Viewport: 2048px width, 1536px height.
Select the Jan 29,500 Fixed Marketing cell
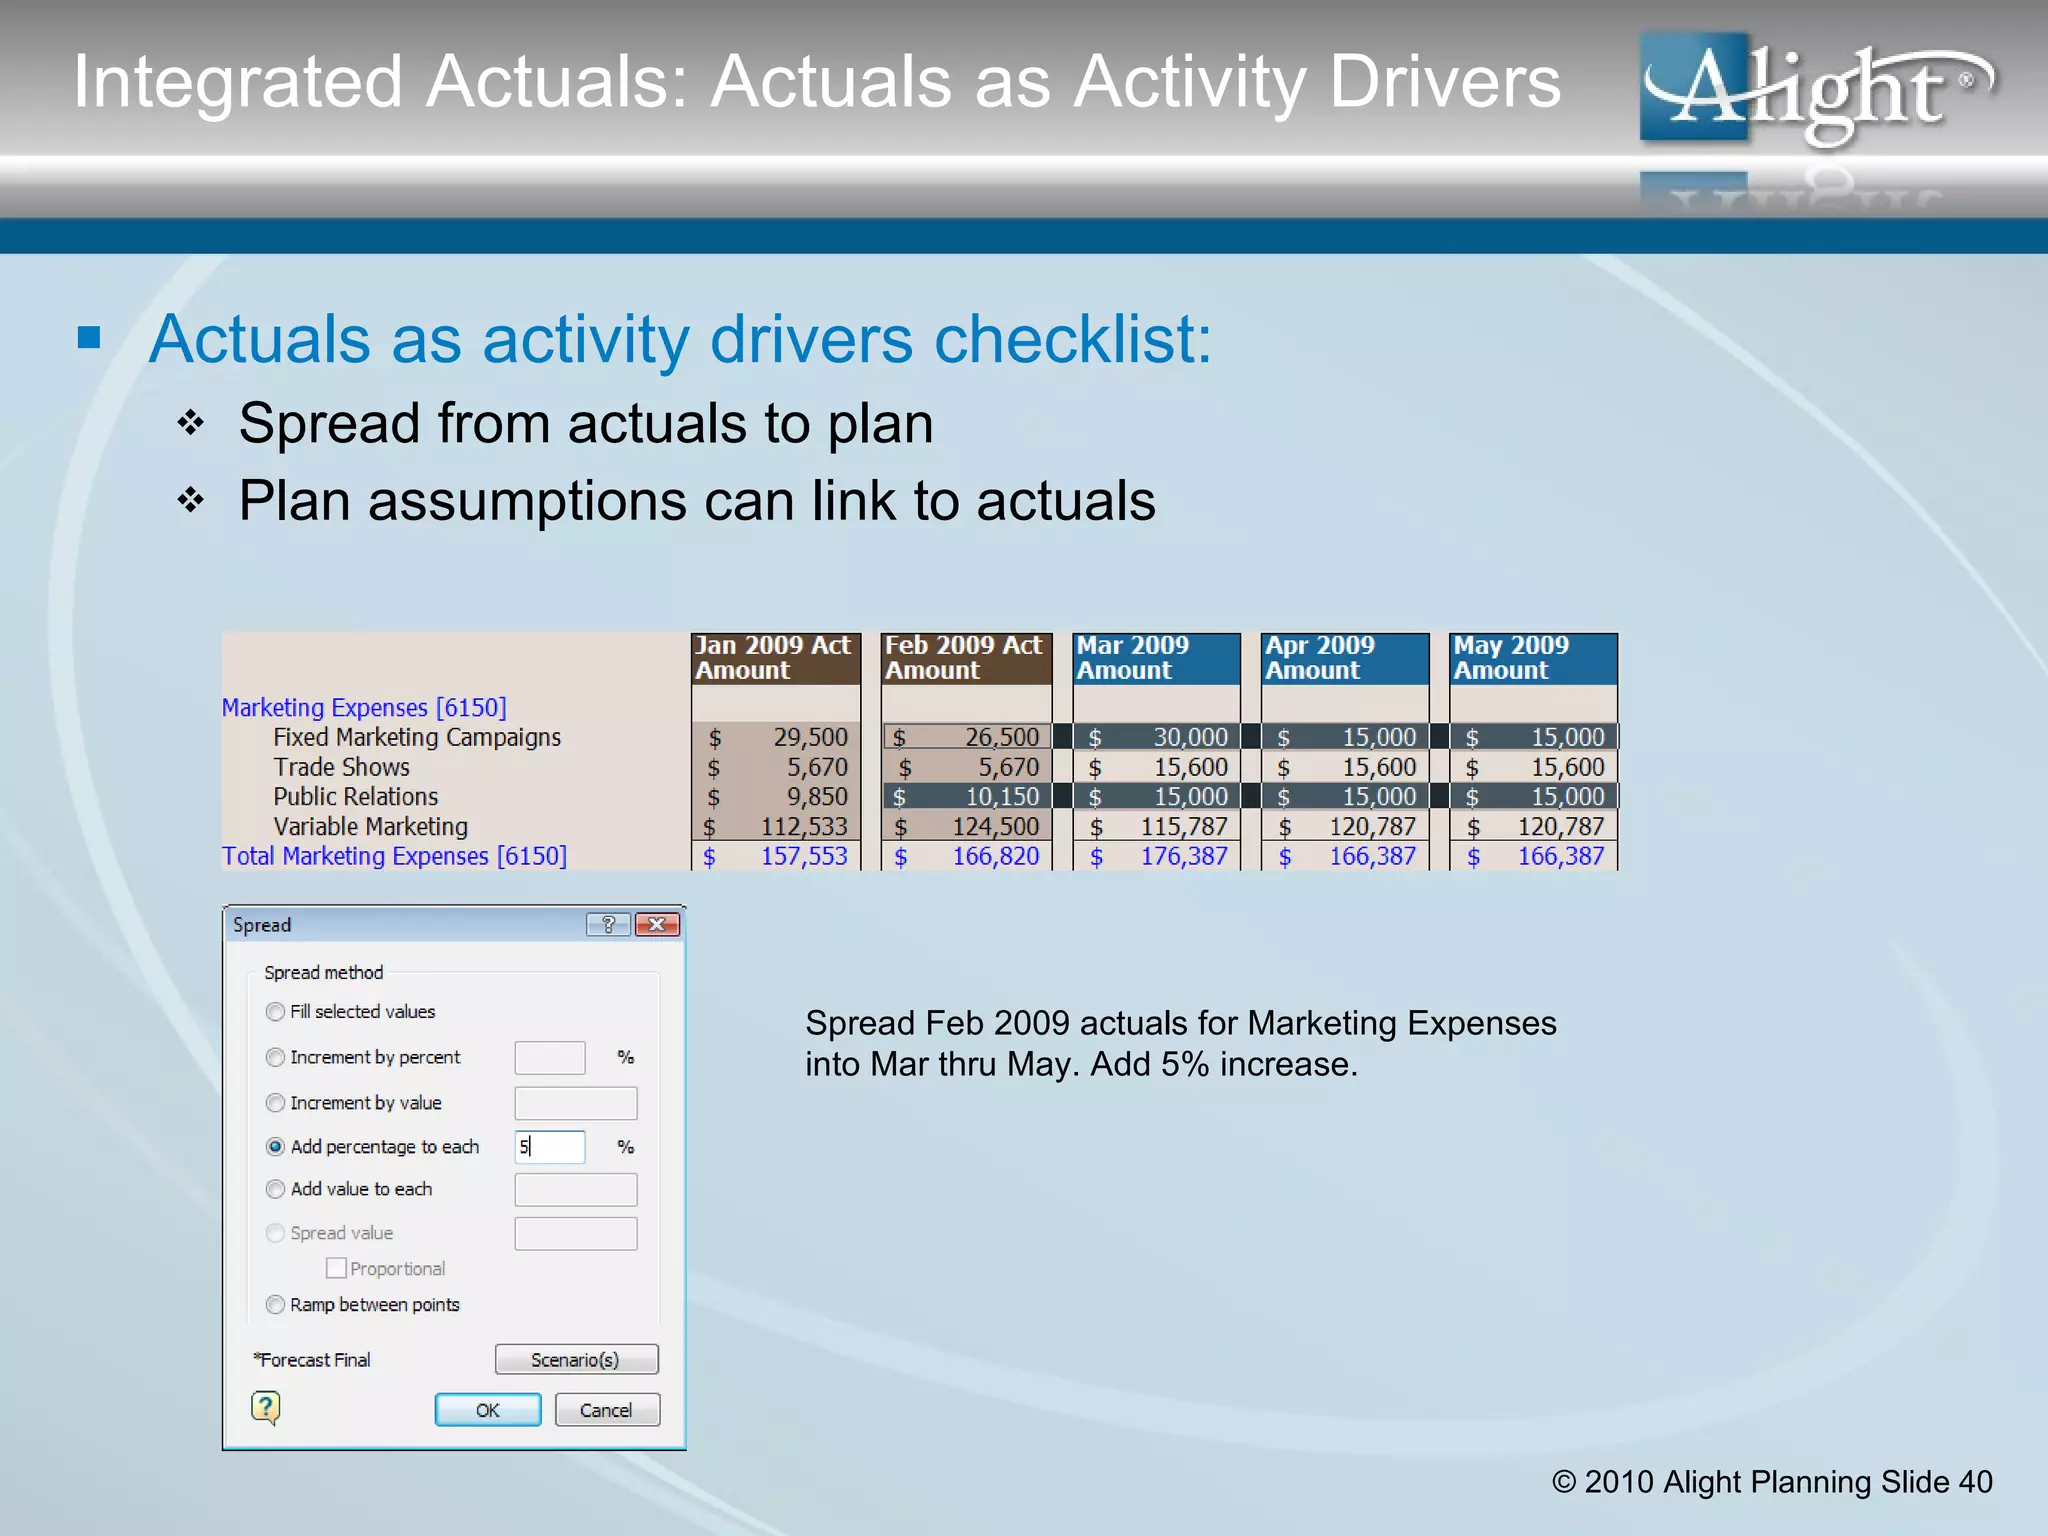tap(776, 737)
